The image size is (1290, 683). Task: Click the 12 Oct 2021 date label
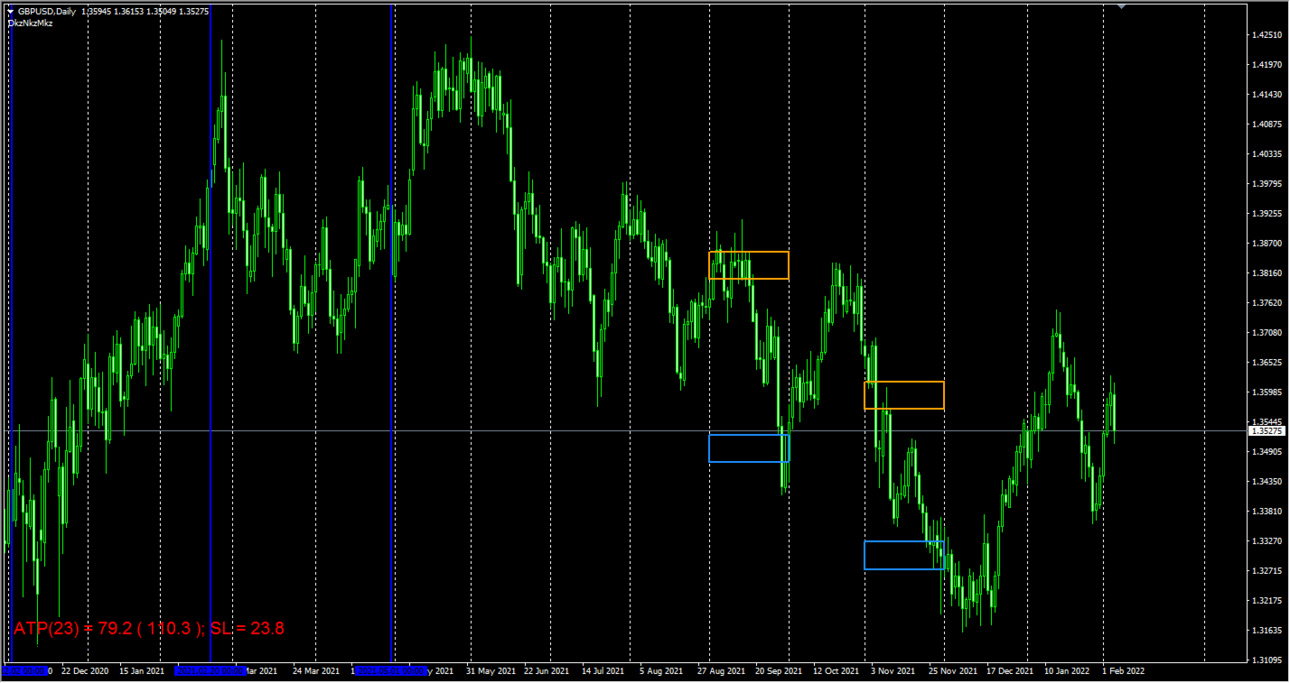click(x=837, y=670)
